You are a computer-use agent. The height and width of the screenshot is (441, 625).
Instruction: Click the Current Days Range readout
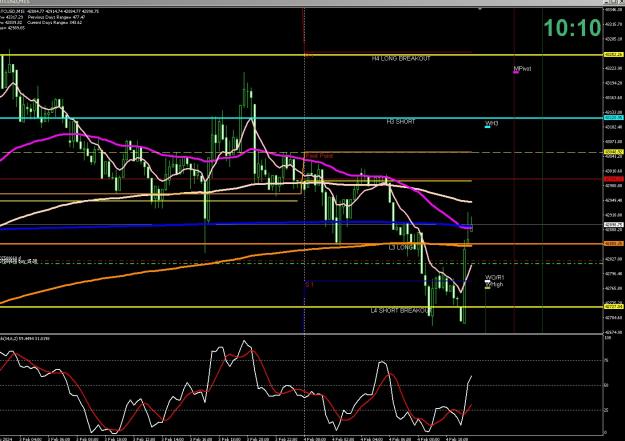[55, 23]
